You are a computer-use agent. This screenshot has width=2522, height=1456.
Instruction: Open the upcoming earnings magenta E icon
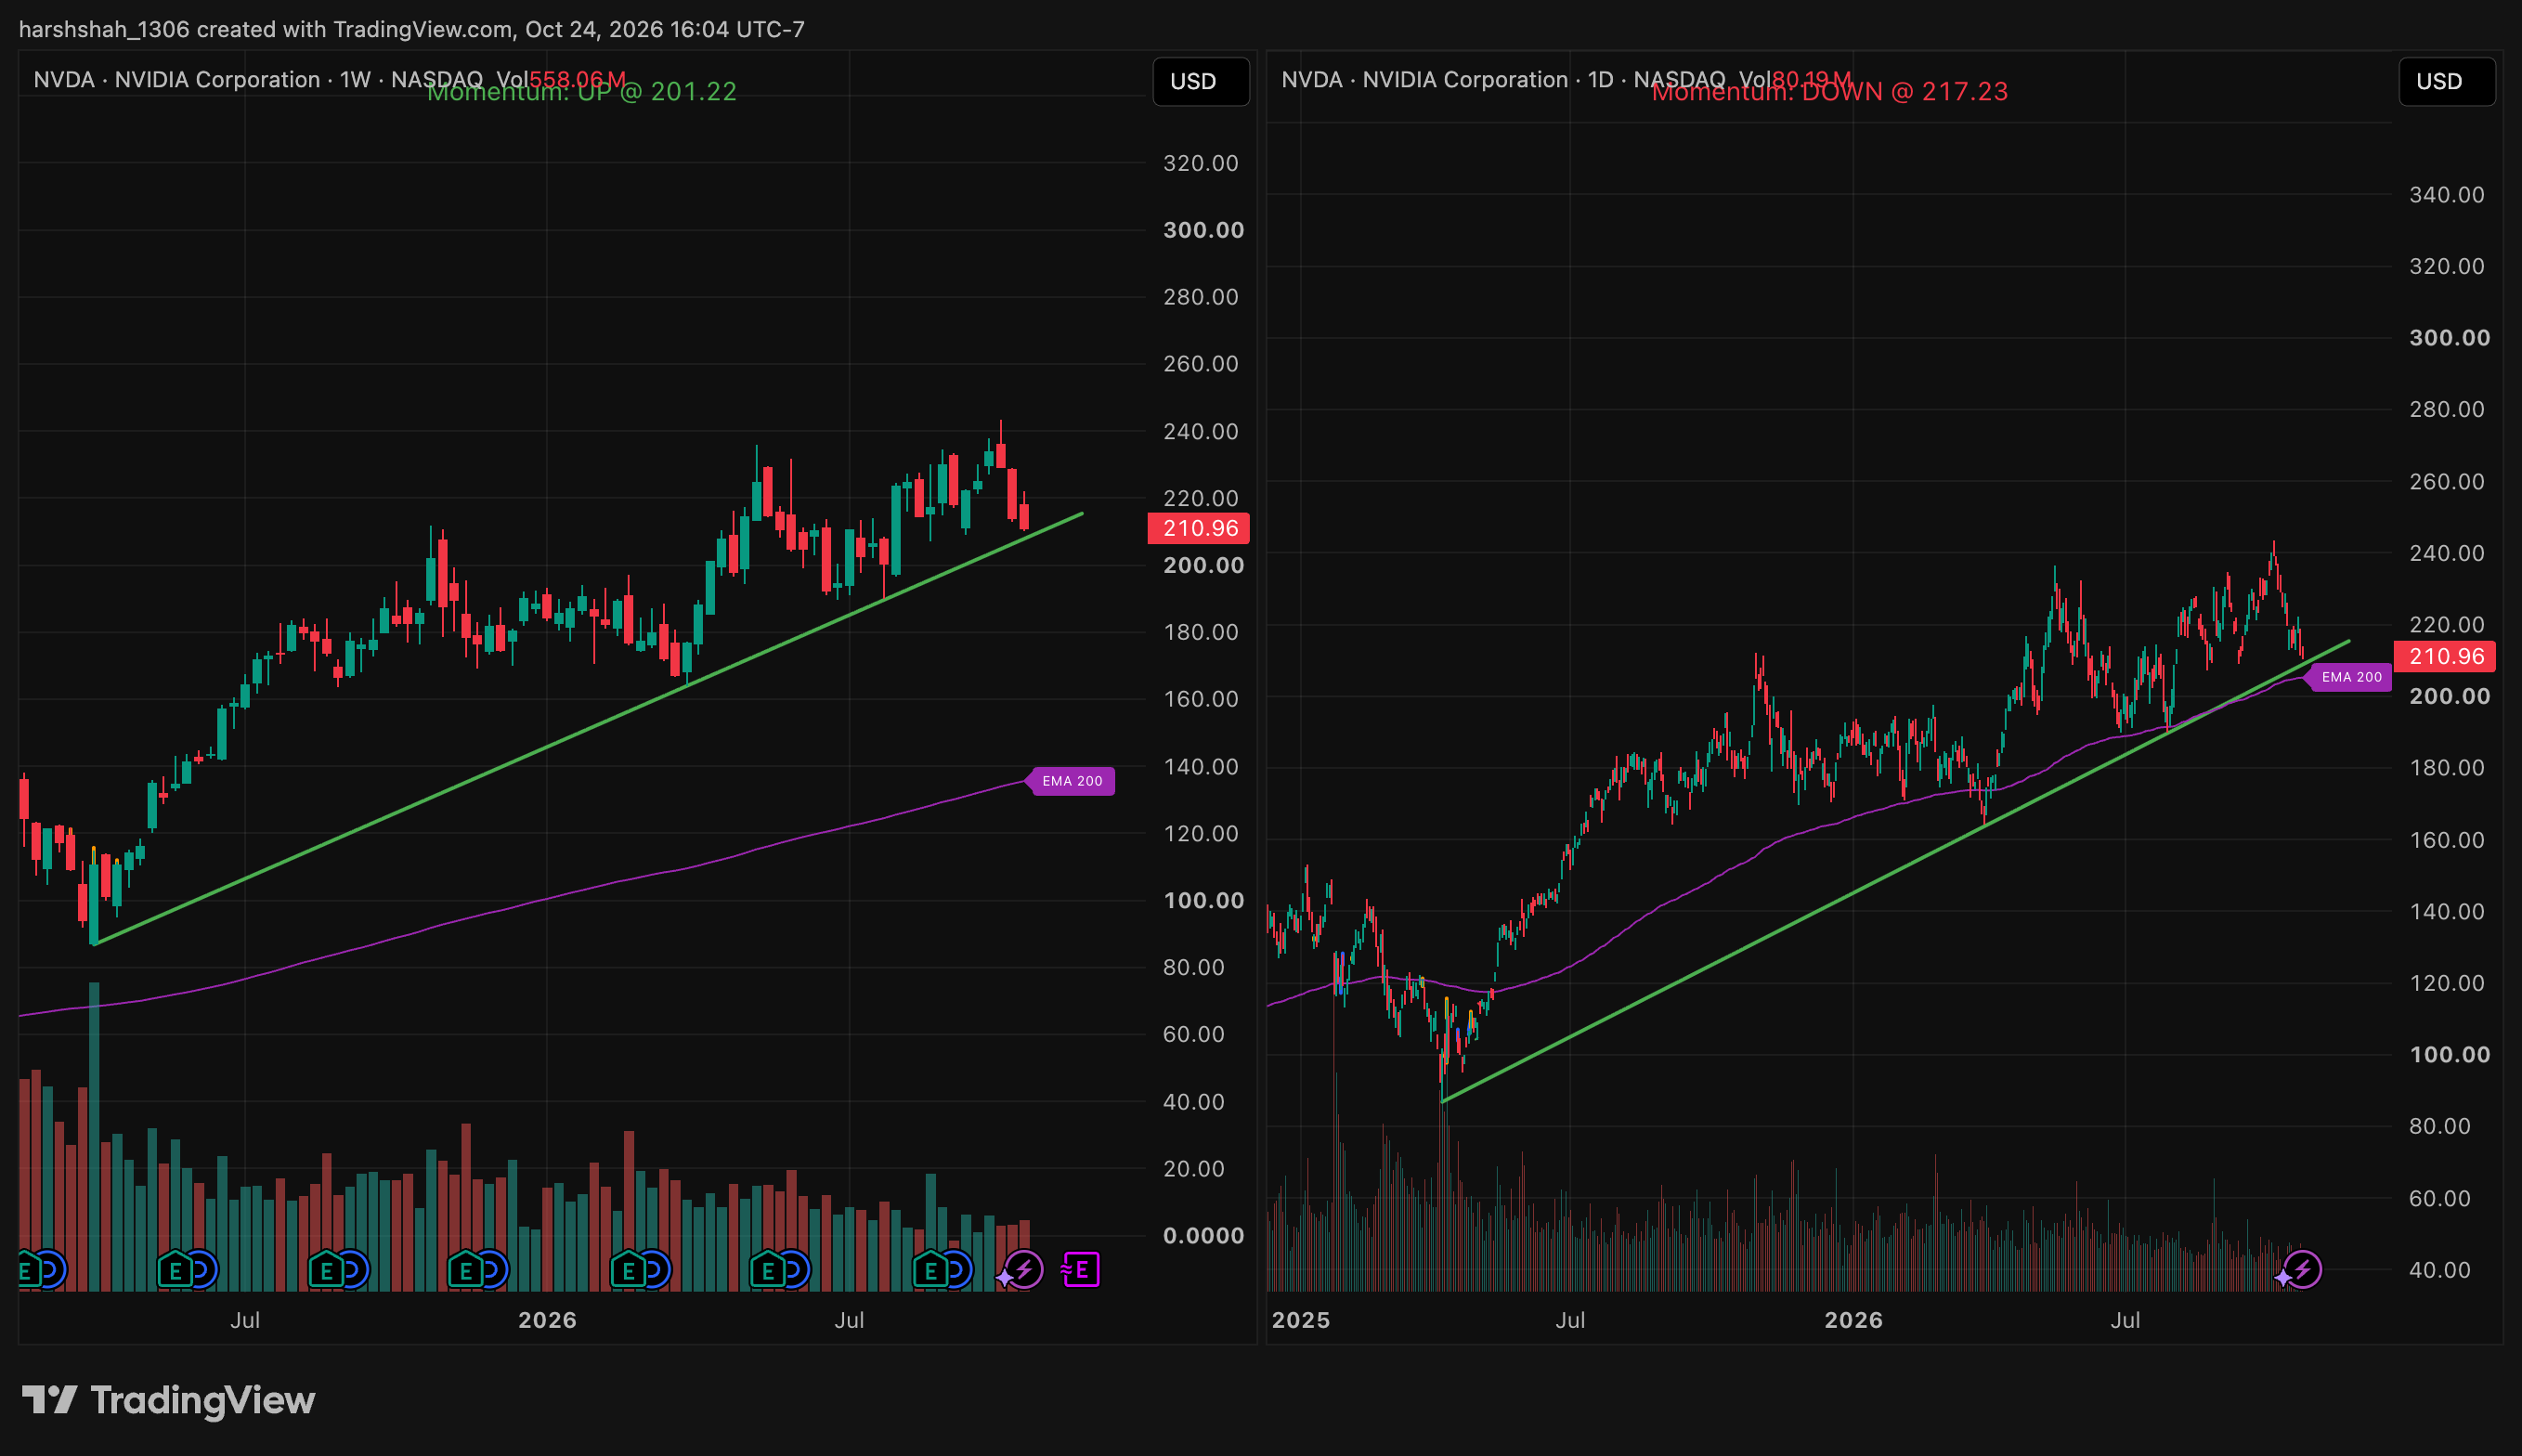[1081, 1270]
